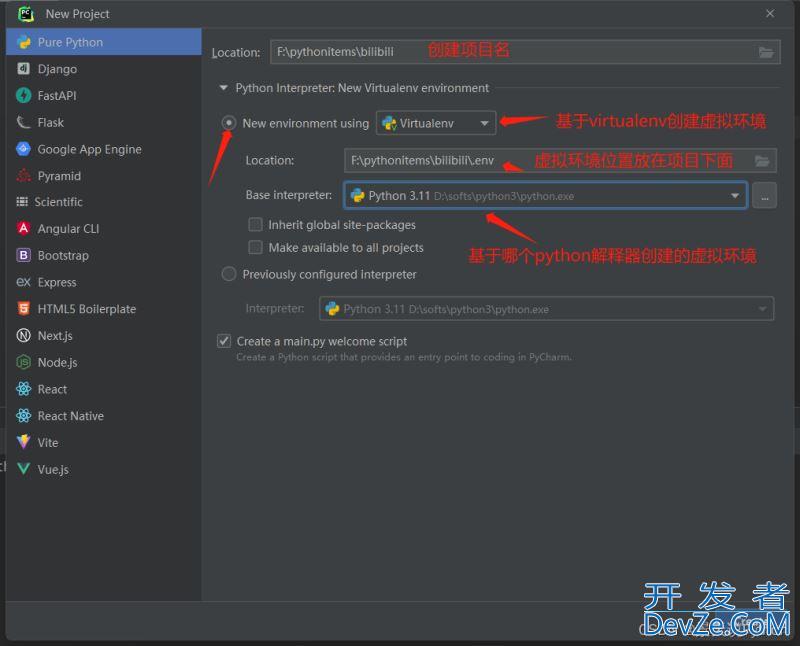Browse folder for virtualenv Location

point(762,161)
